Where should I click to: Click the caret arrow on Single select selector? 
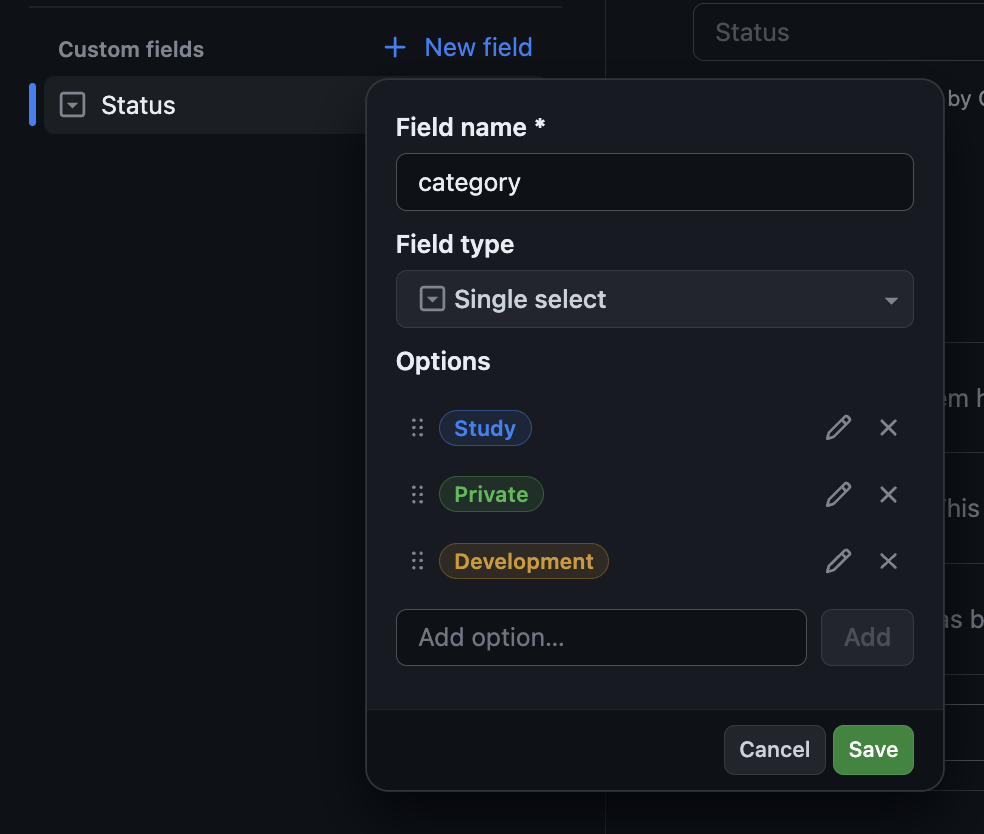tap(890, 299)
